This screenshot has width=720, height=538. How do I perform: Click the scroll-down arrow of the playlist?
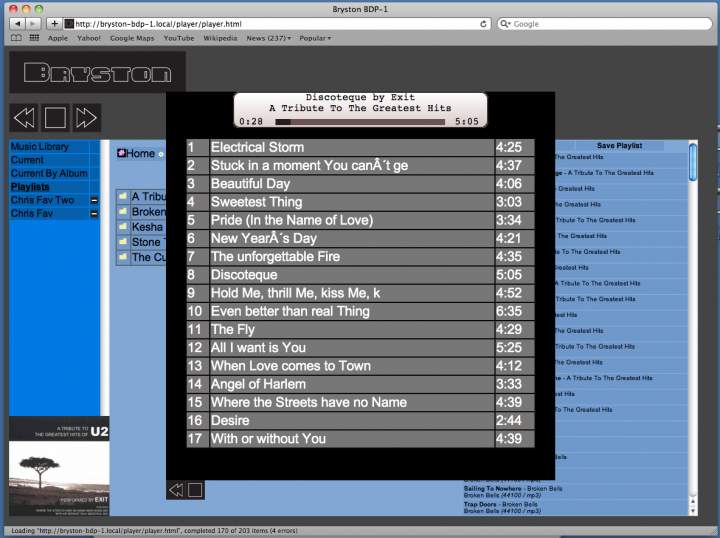[693, 510]
